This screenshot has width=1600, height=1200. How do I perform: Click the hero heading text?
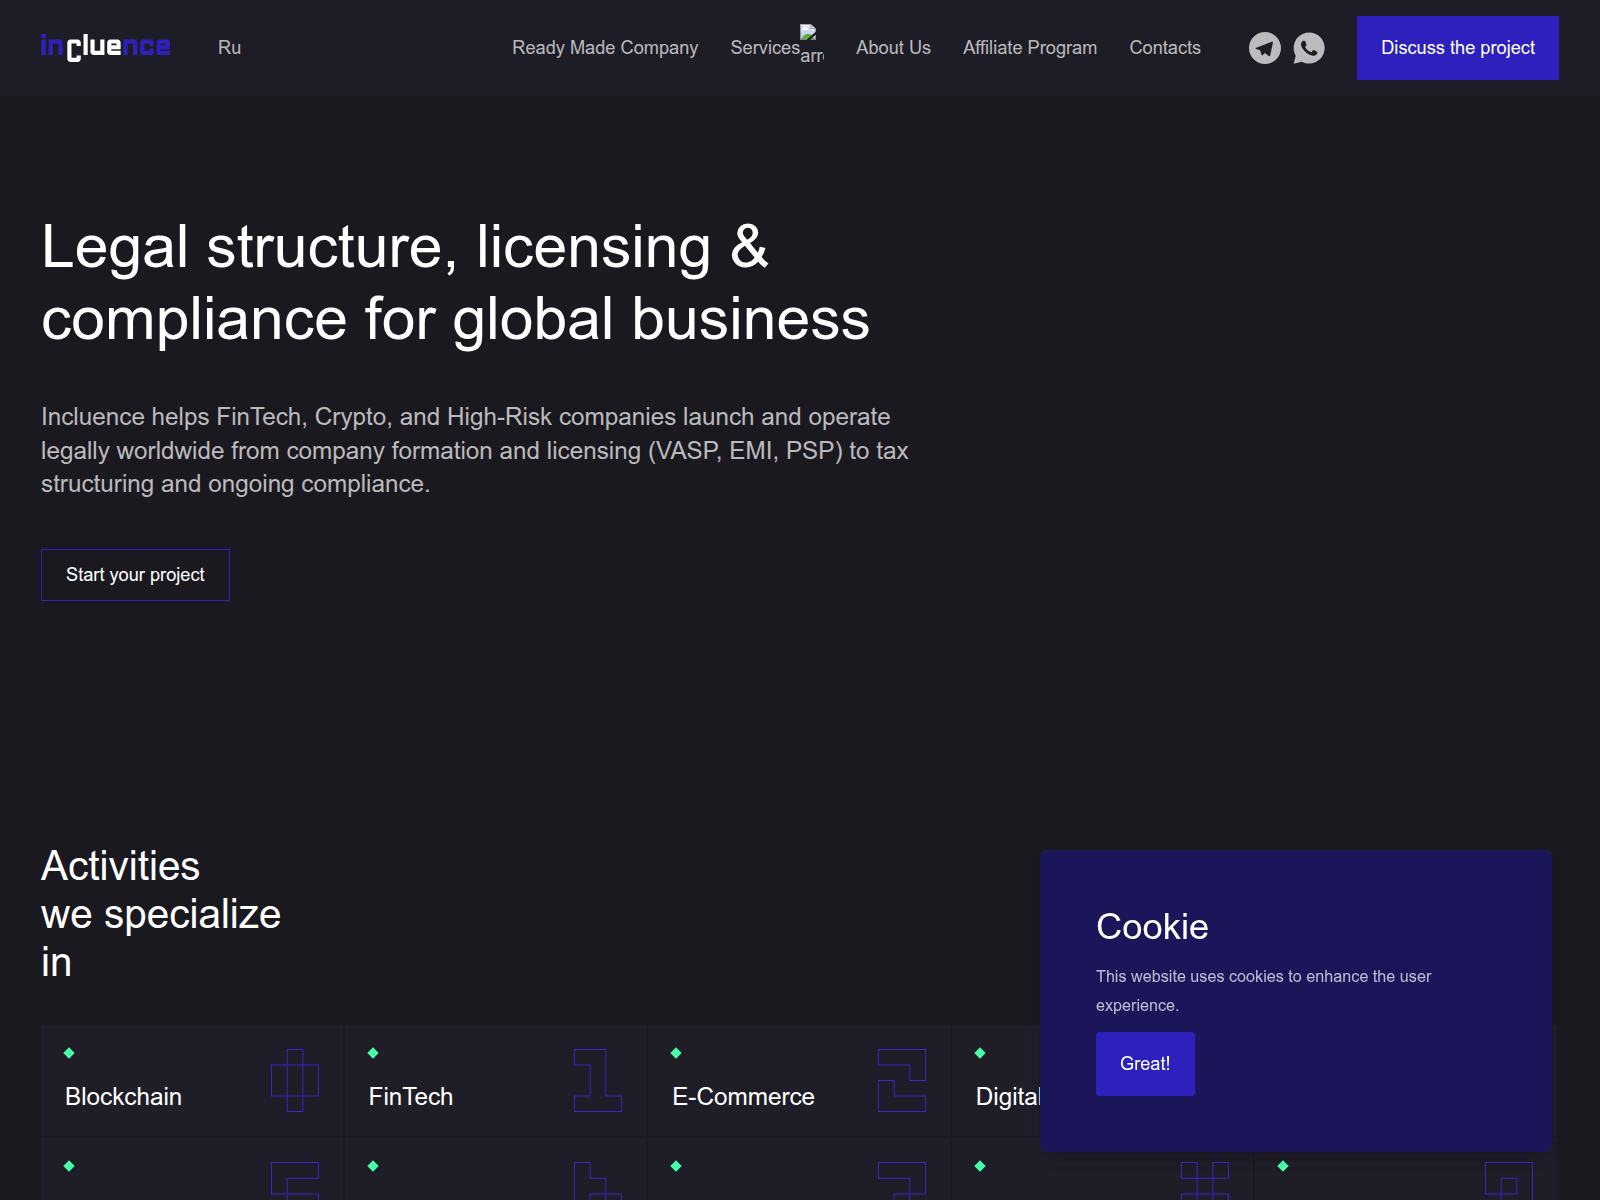(455, 283)
